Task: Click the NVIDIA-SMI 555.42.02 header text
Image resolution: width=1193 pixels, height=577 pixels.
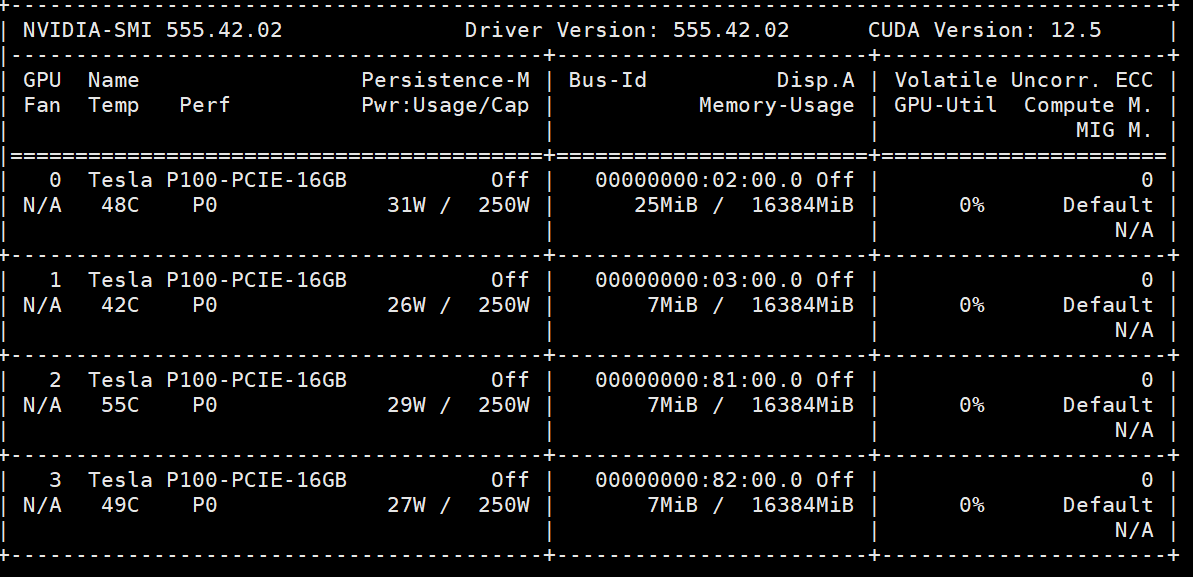Action: (x=152, y=30)
